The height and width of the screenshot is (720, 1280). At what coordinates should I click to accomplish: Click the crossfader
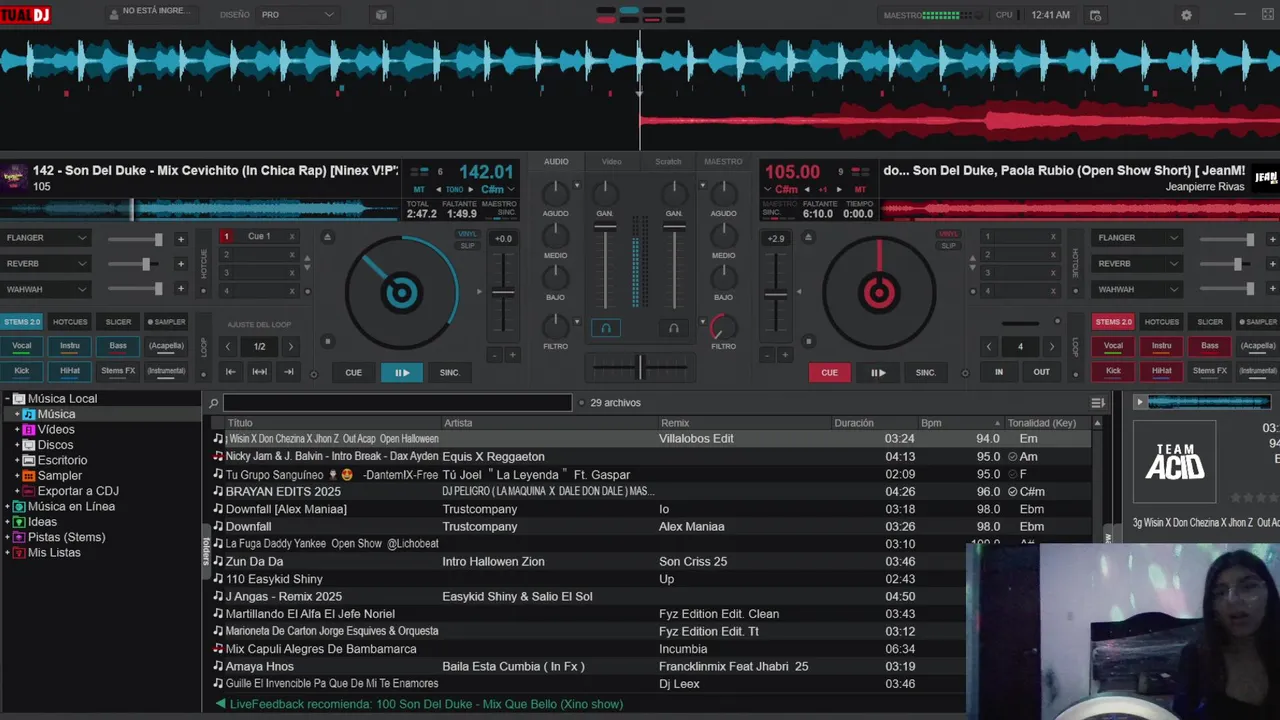[x=640, y=367]
